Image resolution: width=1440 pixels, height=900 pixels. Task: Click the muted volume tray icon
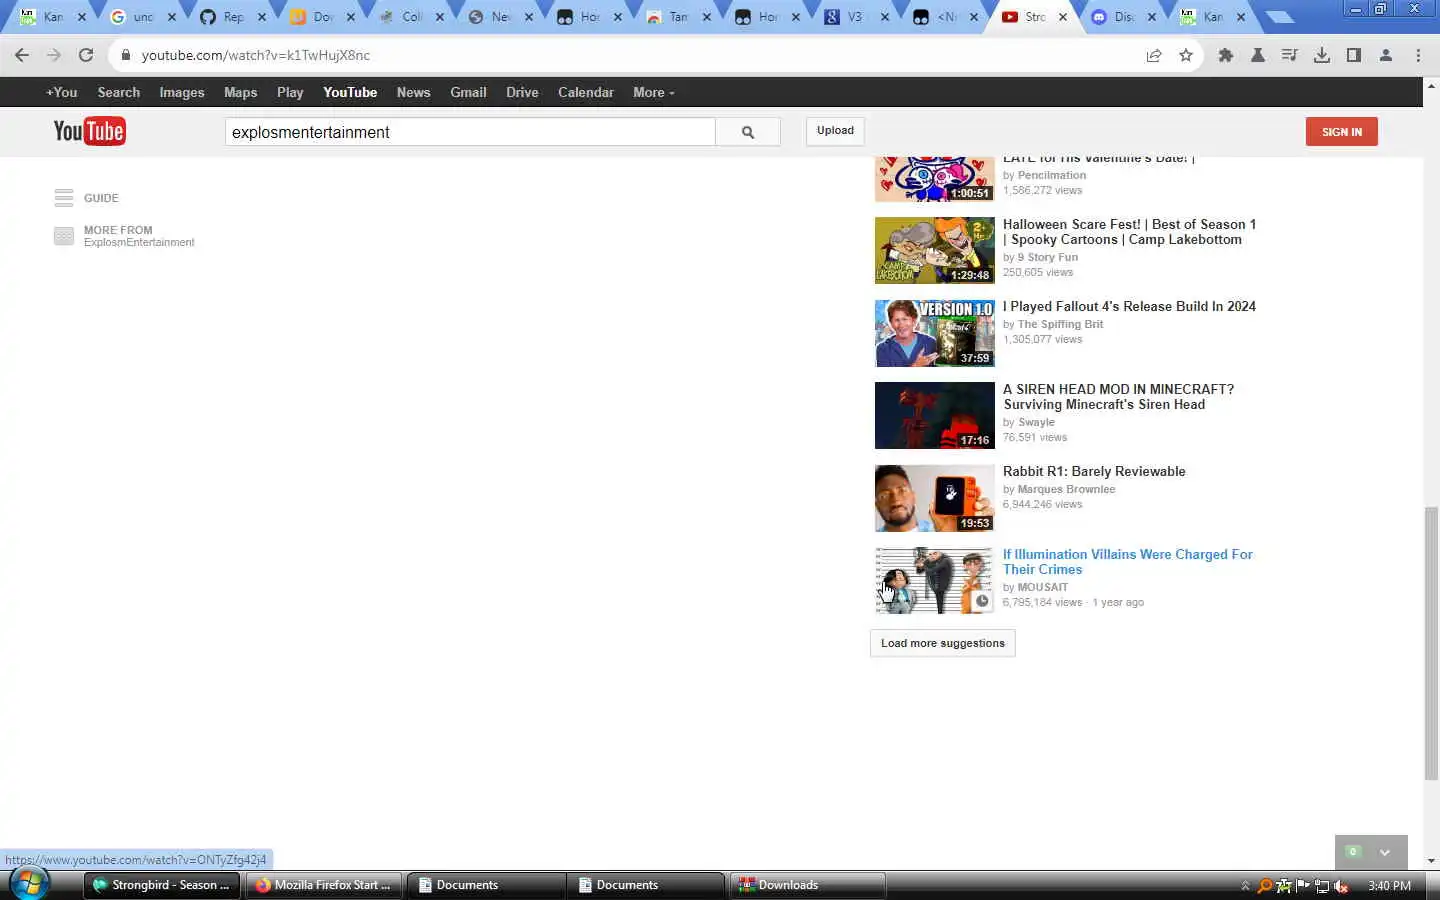(x=1341, y=886)
